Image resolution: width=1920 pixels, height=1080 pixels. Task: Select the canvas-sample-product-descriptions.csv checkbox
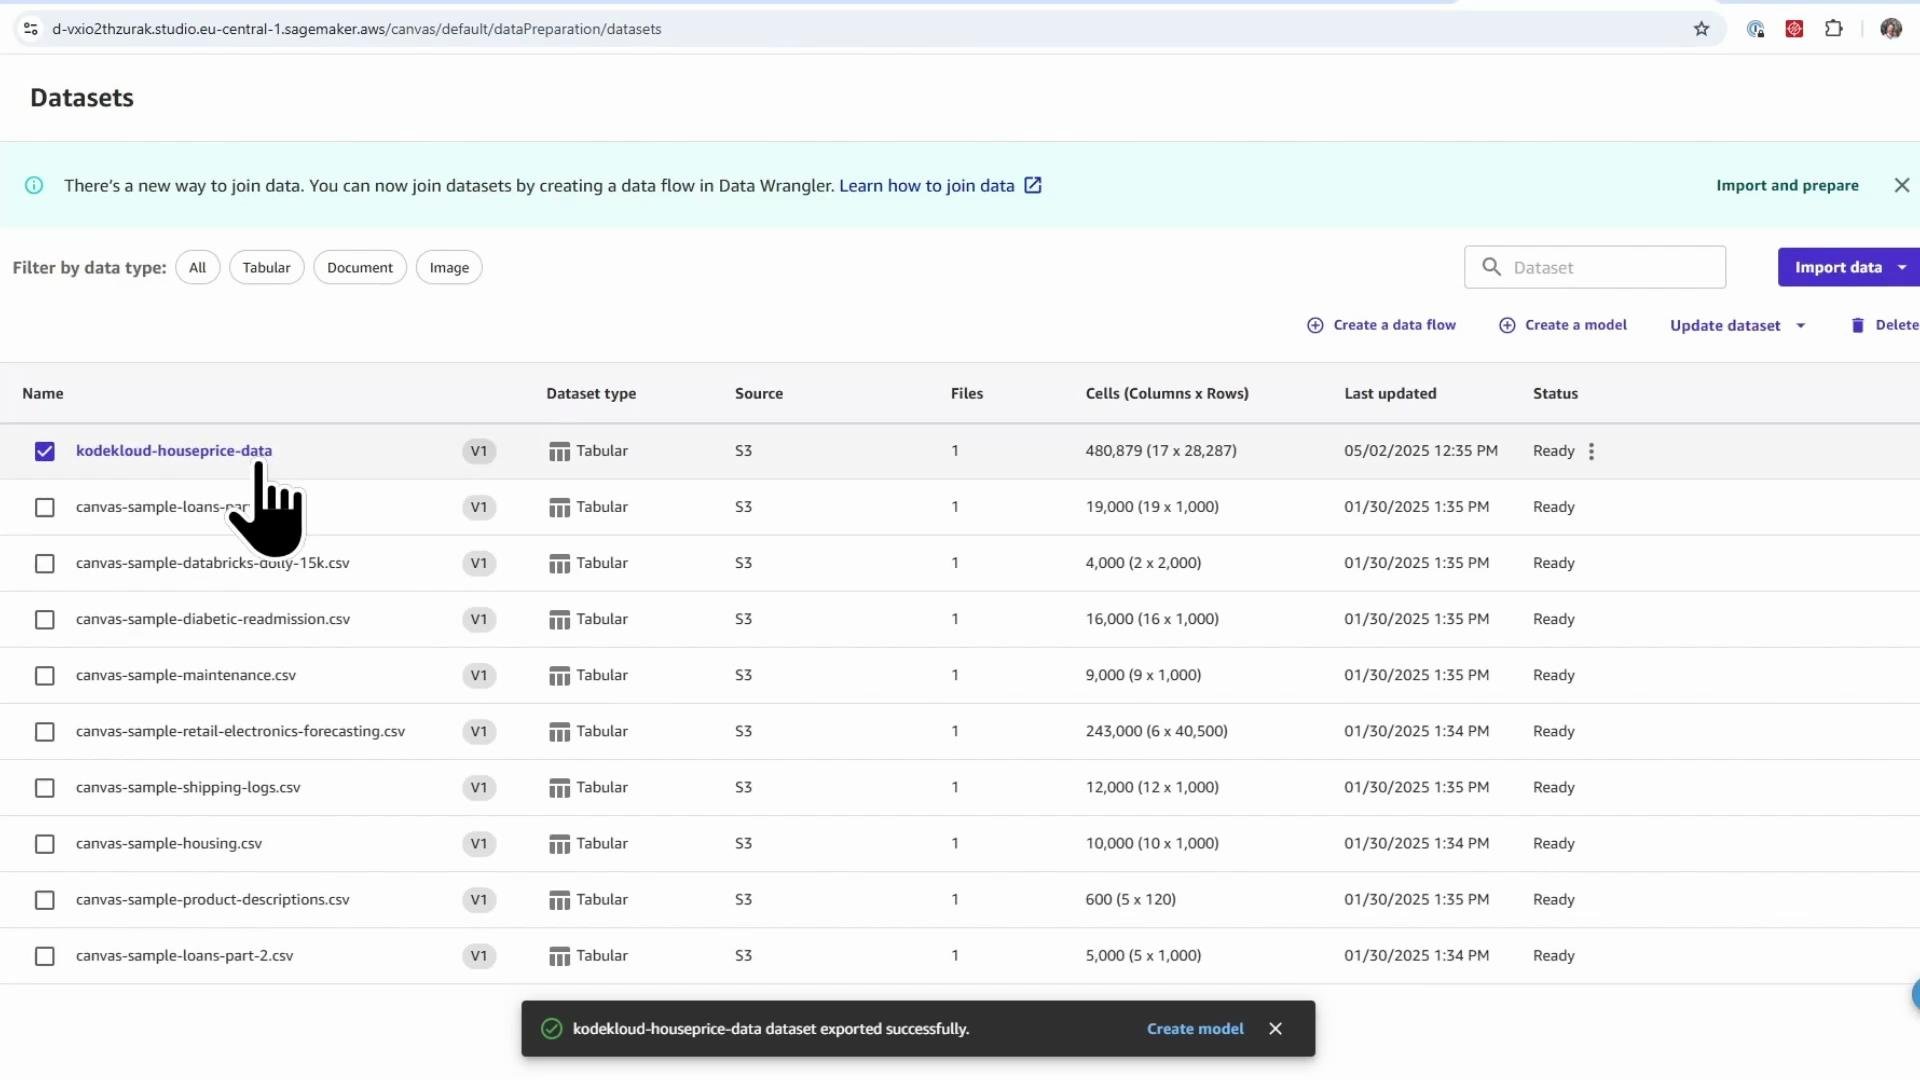tap(45, 900)
